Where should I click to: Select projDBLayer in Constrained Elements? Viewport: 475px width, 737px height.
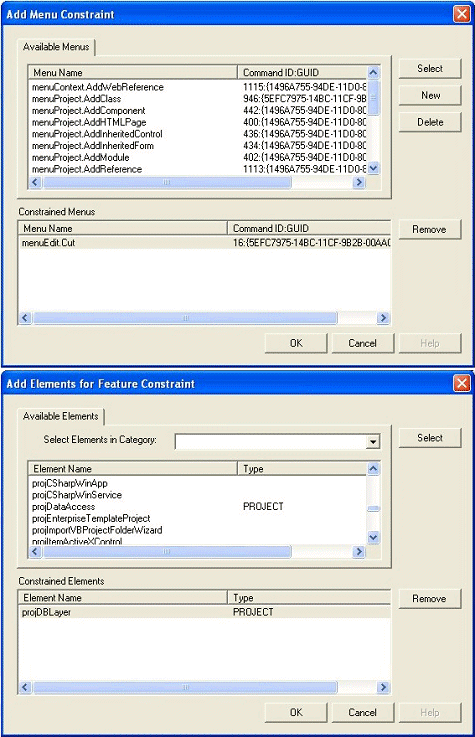[205, 612]
